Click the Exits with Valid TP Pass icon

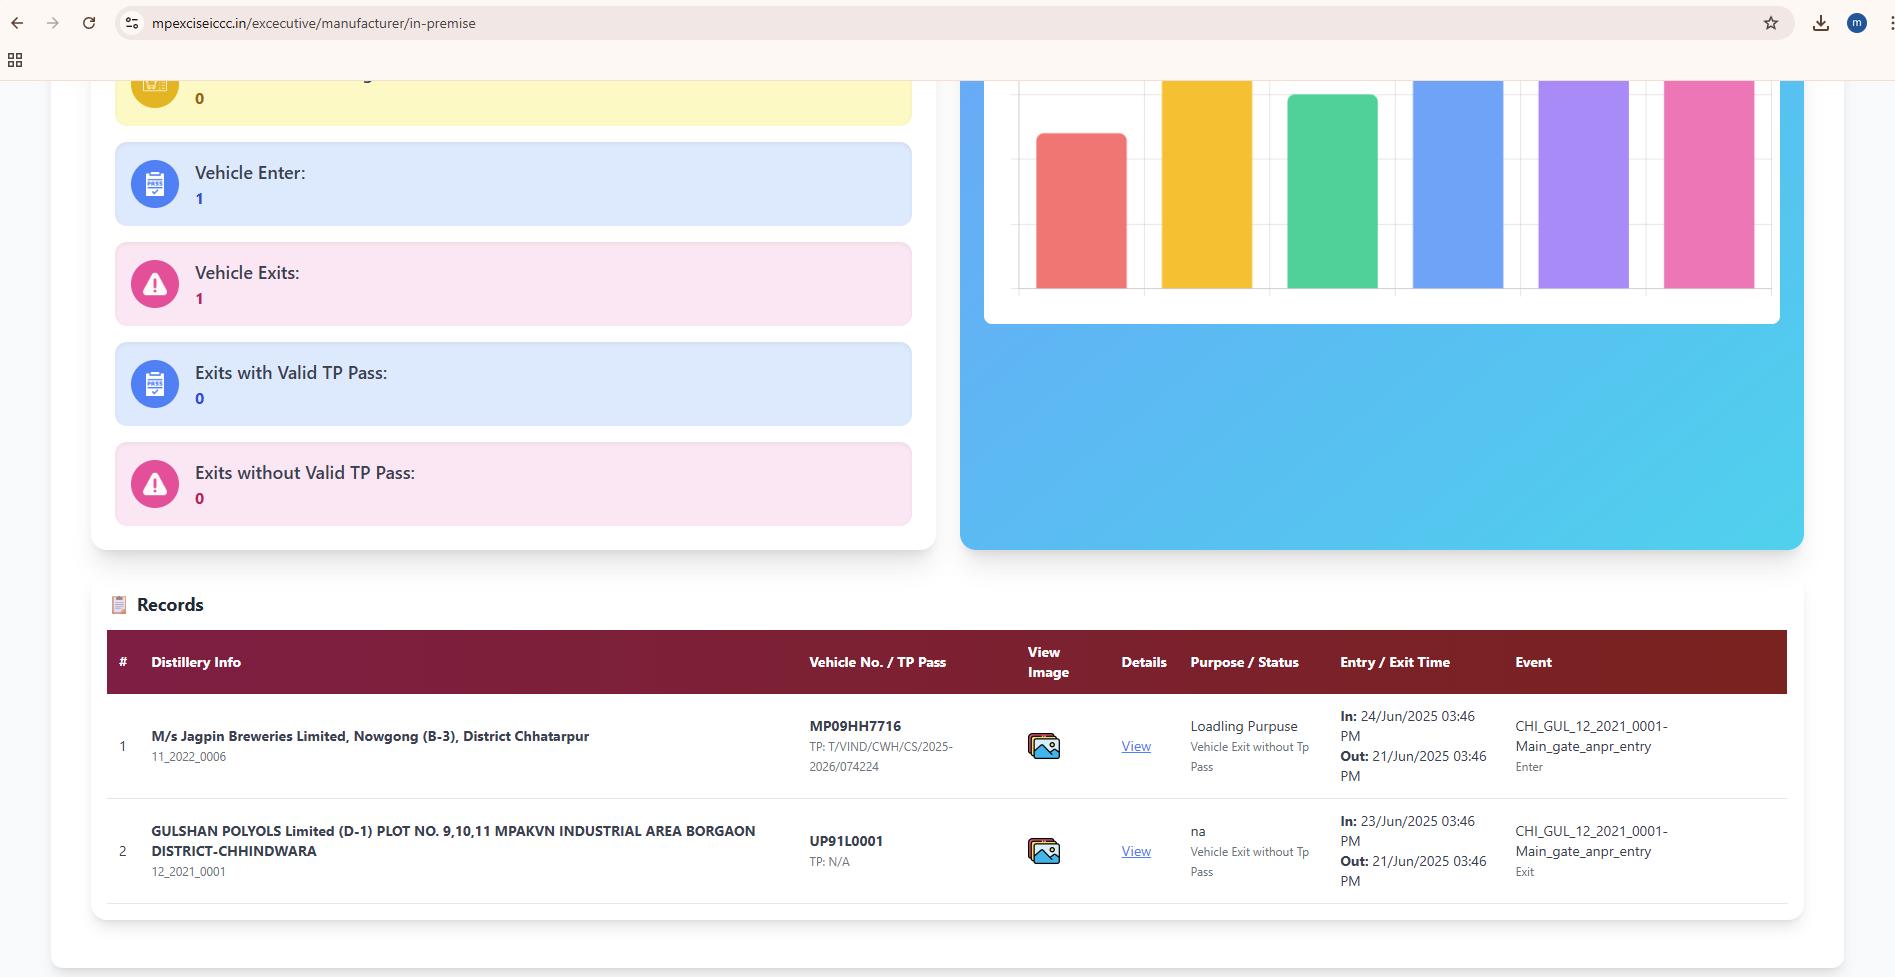point(155,384)
